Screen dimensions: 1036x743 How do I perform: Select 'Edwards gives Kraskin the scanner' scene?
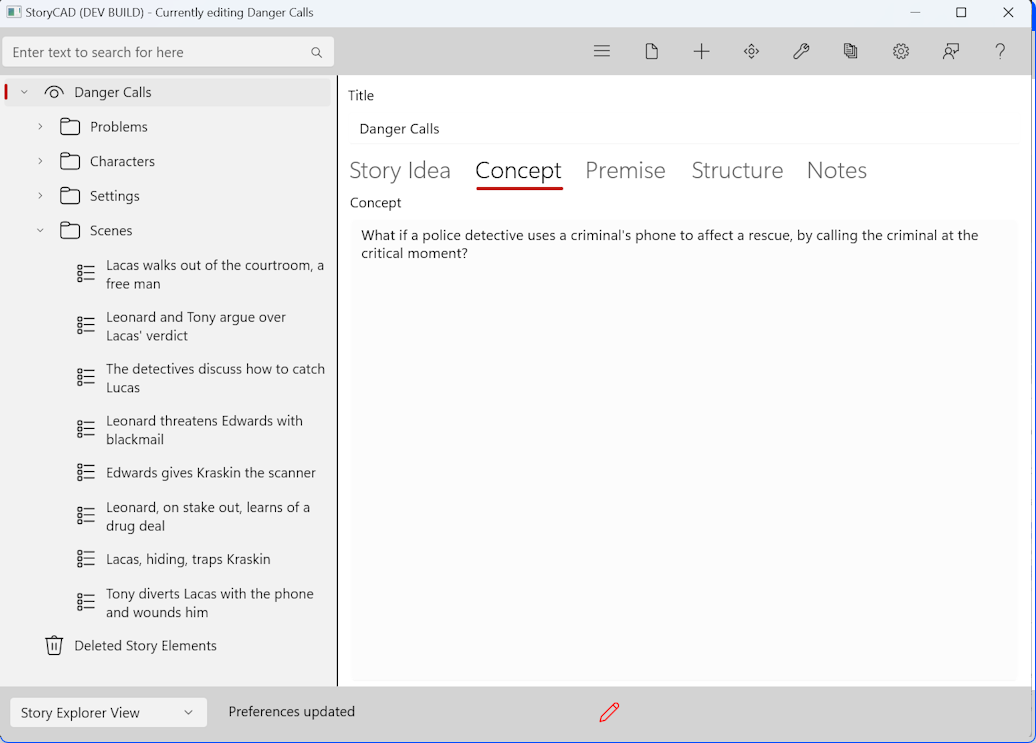coord(211,473)
